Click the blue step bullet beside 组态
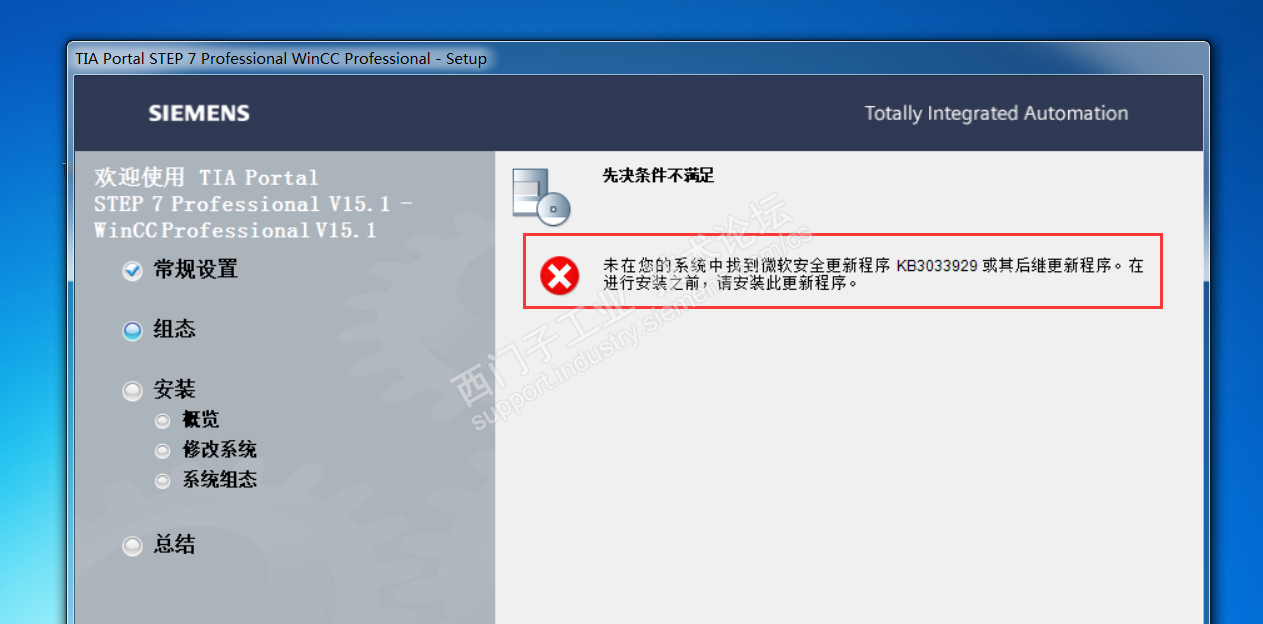 point(132,331)
